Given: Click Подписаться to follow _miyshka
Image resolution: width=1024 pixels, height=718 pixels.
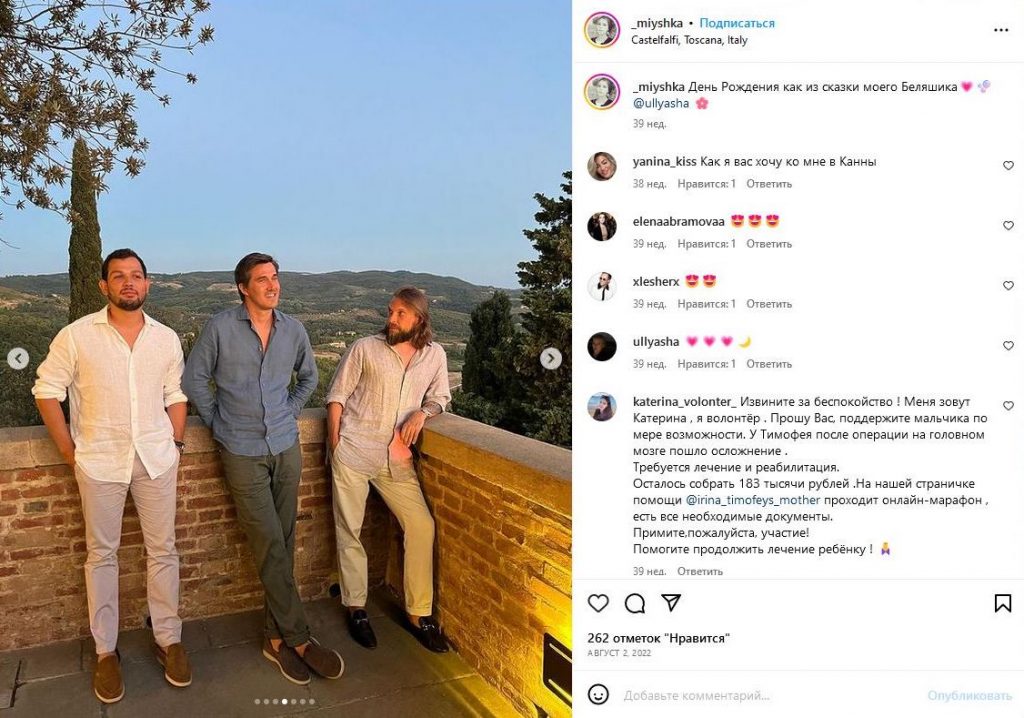Looking at the screenshot, I should tap(737, 23).
